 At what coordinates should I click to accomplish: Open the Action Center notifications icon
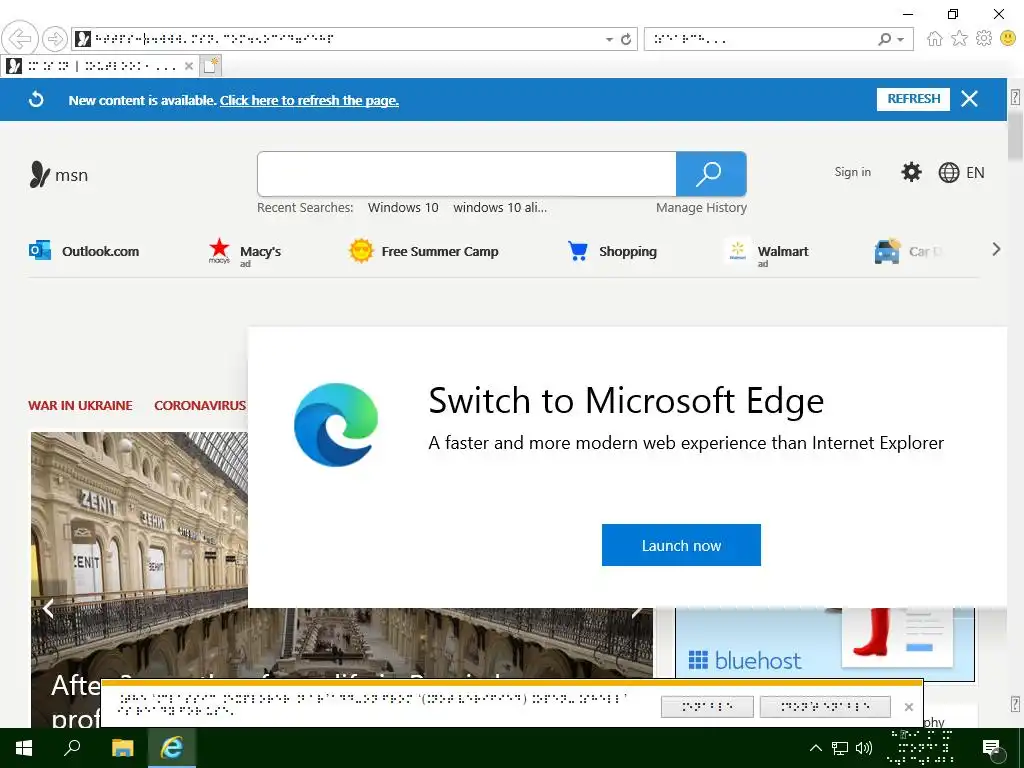991,748
